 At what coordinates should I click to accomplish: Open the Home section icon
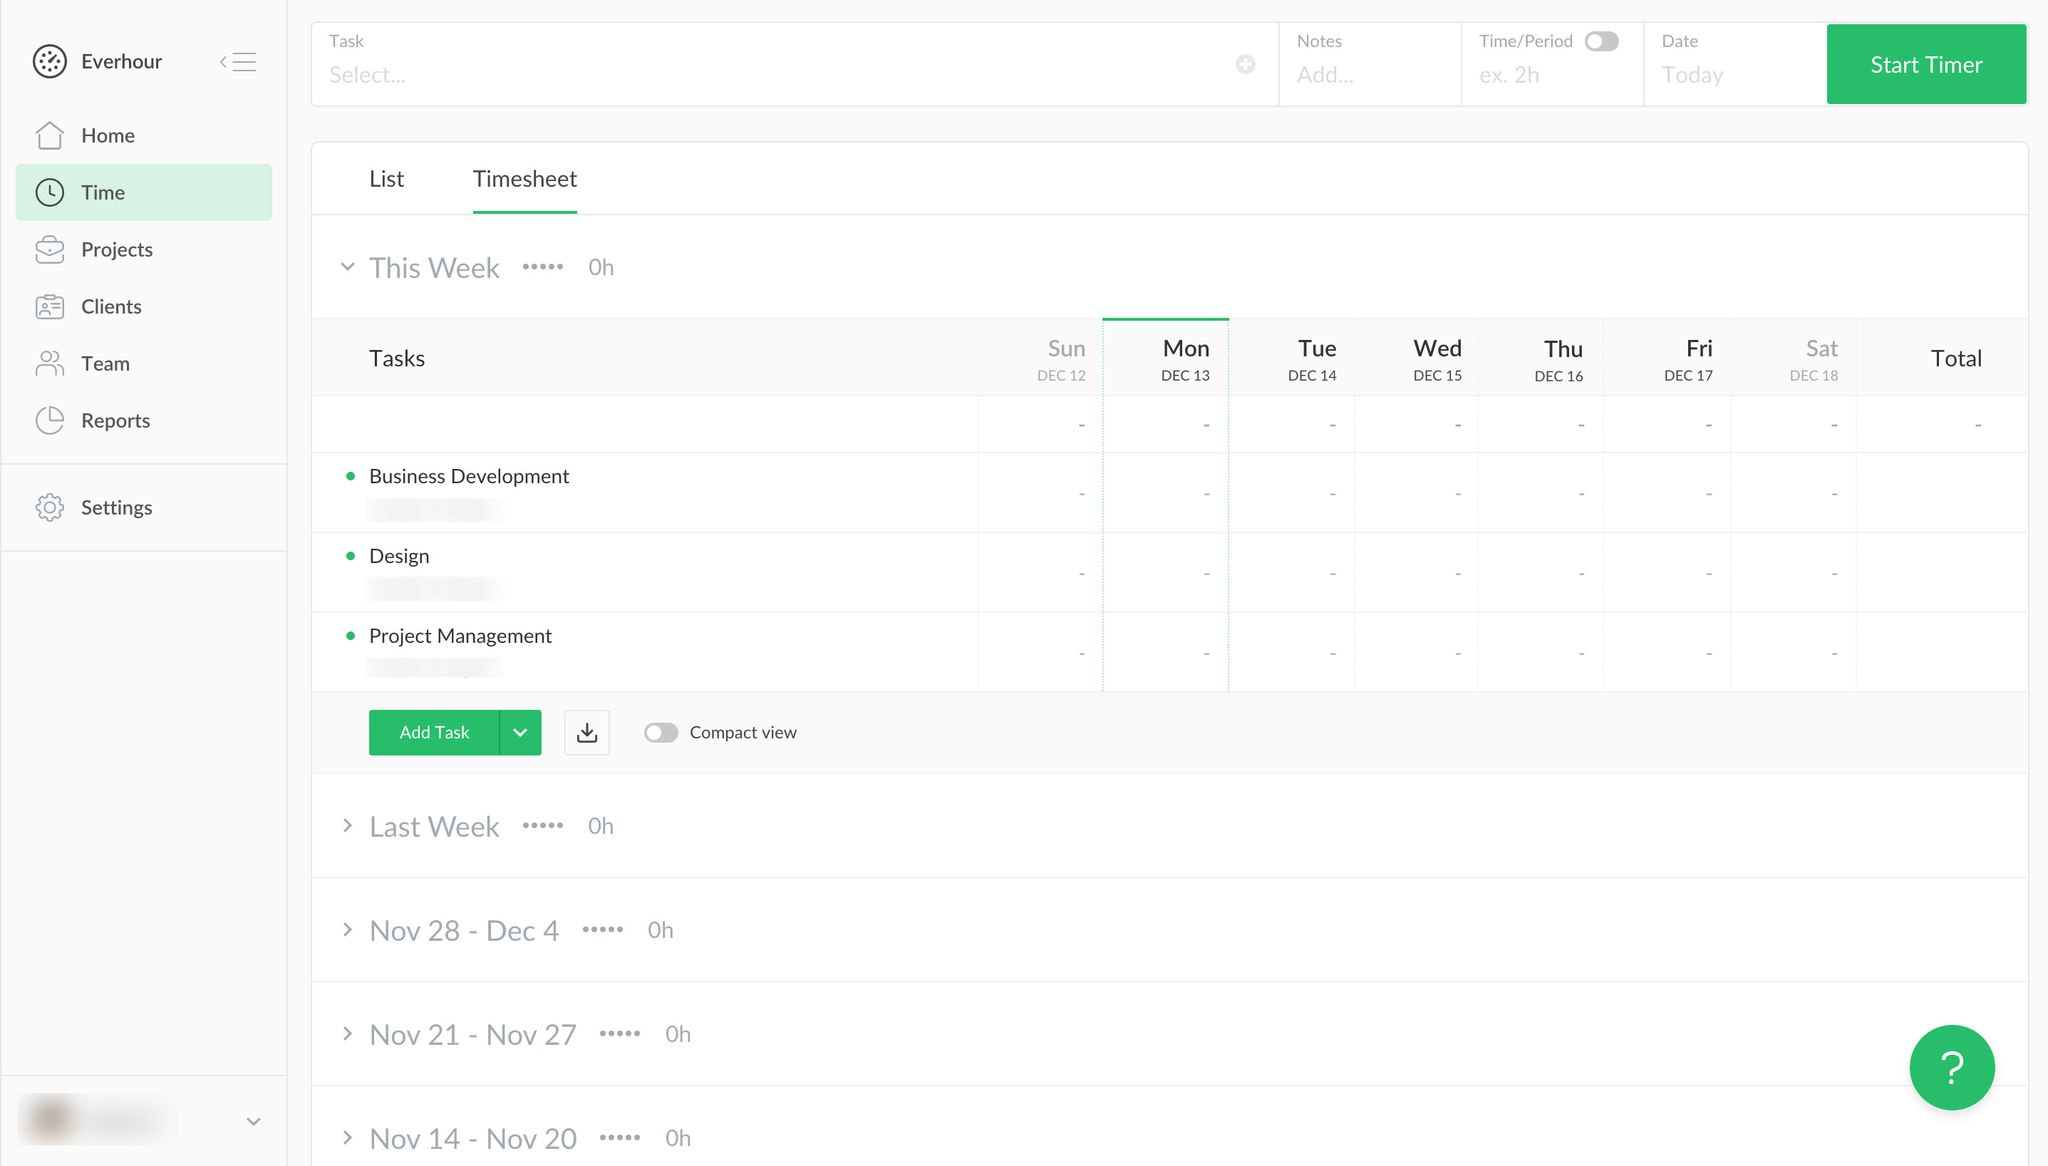coord(49,135)
